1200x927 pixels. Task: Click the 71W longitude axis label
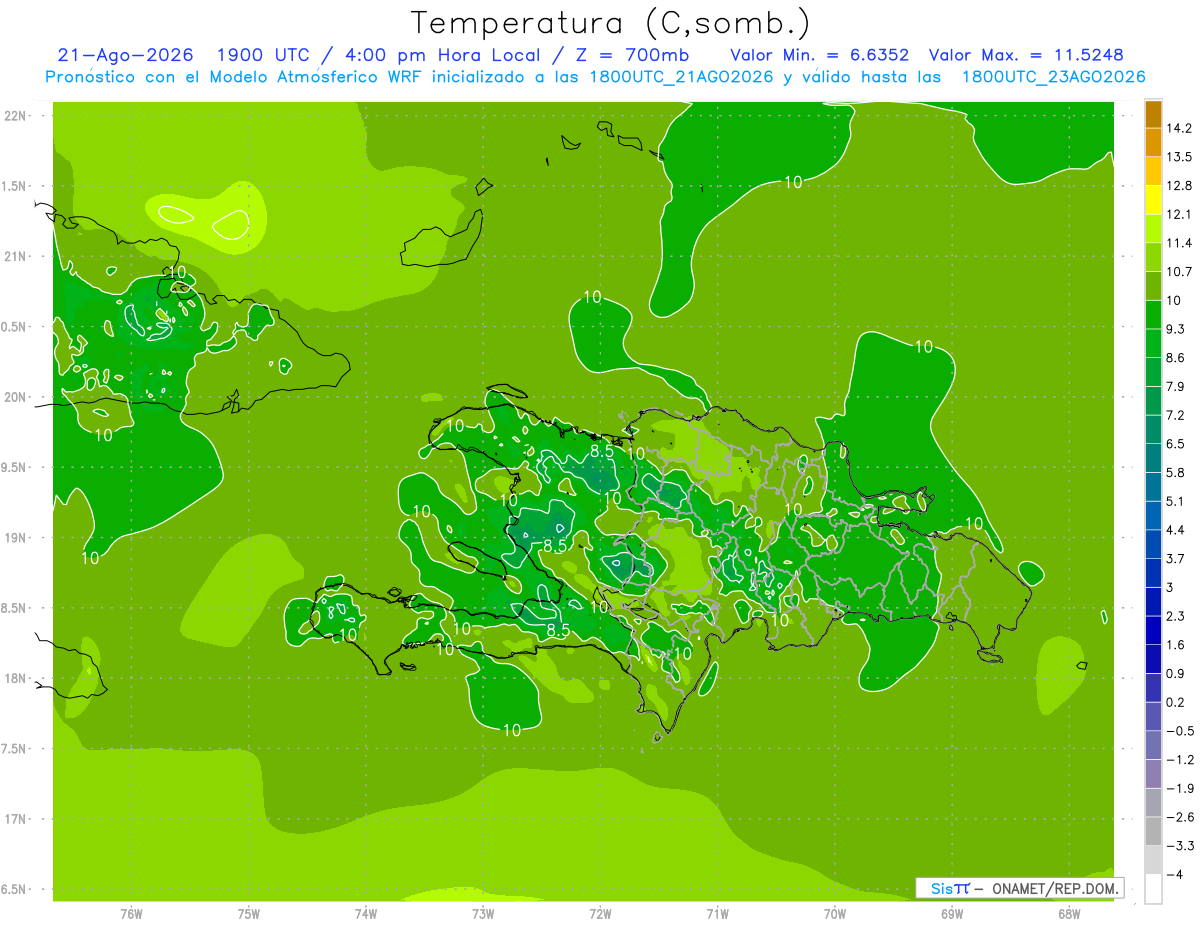pyautogui.click(x=717, y=914)
